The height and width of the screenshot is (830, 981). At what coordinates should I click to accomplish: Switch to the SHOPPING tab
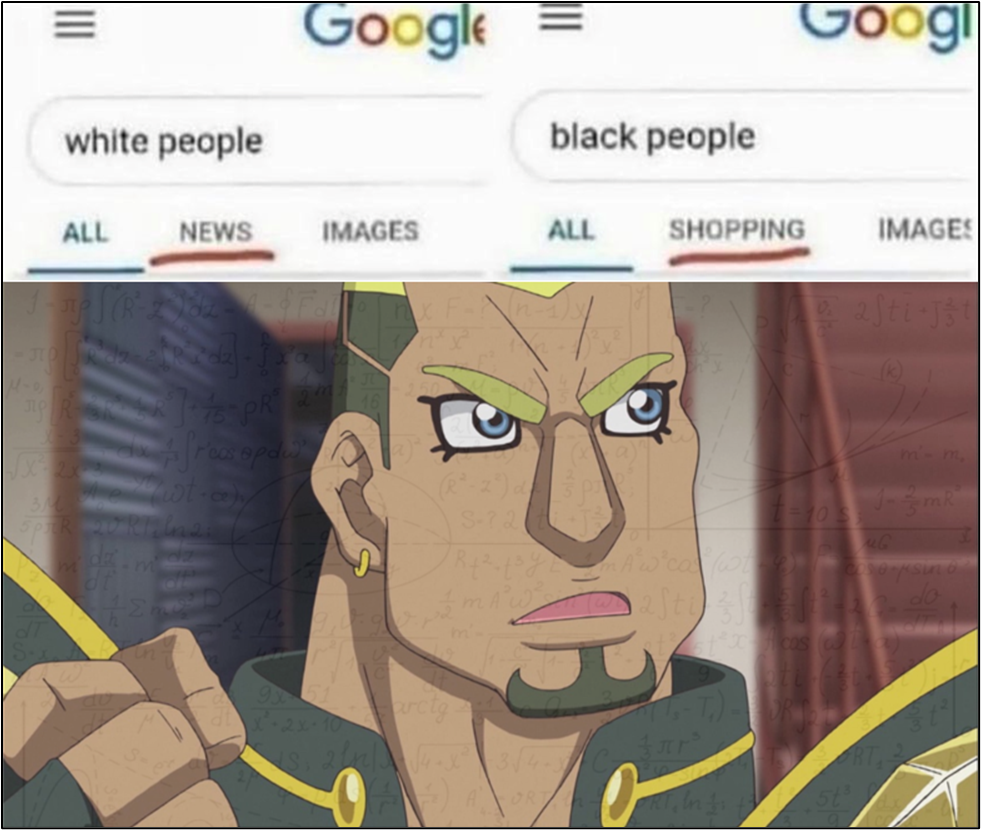pos(737,230)
